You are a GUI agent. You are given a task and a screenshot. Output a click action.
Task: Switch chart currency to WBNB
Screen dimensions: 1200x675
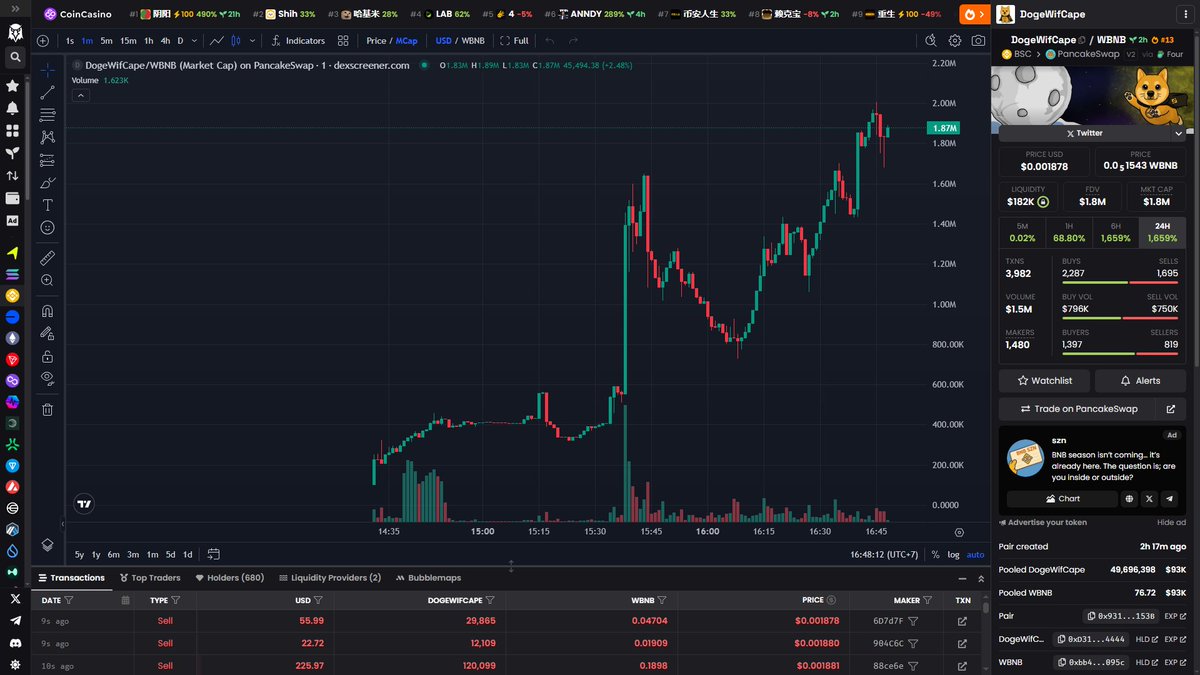point(472,41)
